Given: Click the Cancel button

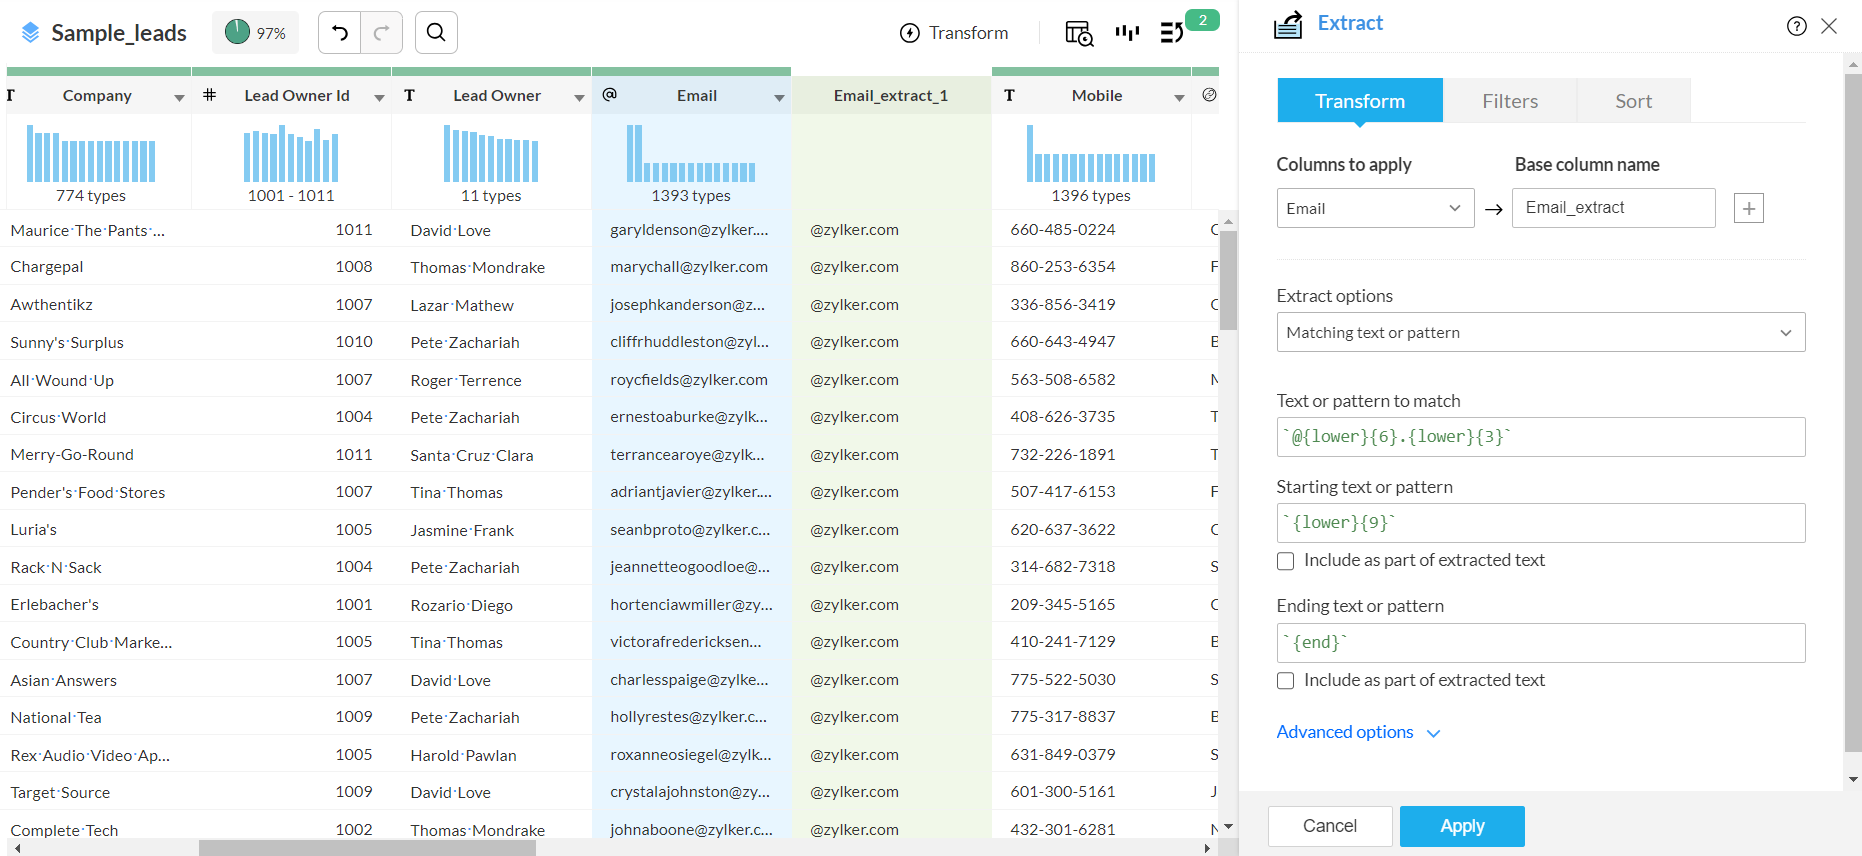Looking at the screenshot, I should [x=1329, y=826].
